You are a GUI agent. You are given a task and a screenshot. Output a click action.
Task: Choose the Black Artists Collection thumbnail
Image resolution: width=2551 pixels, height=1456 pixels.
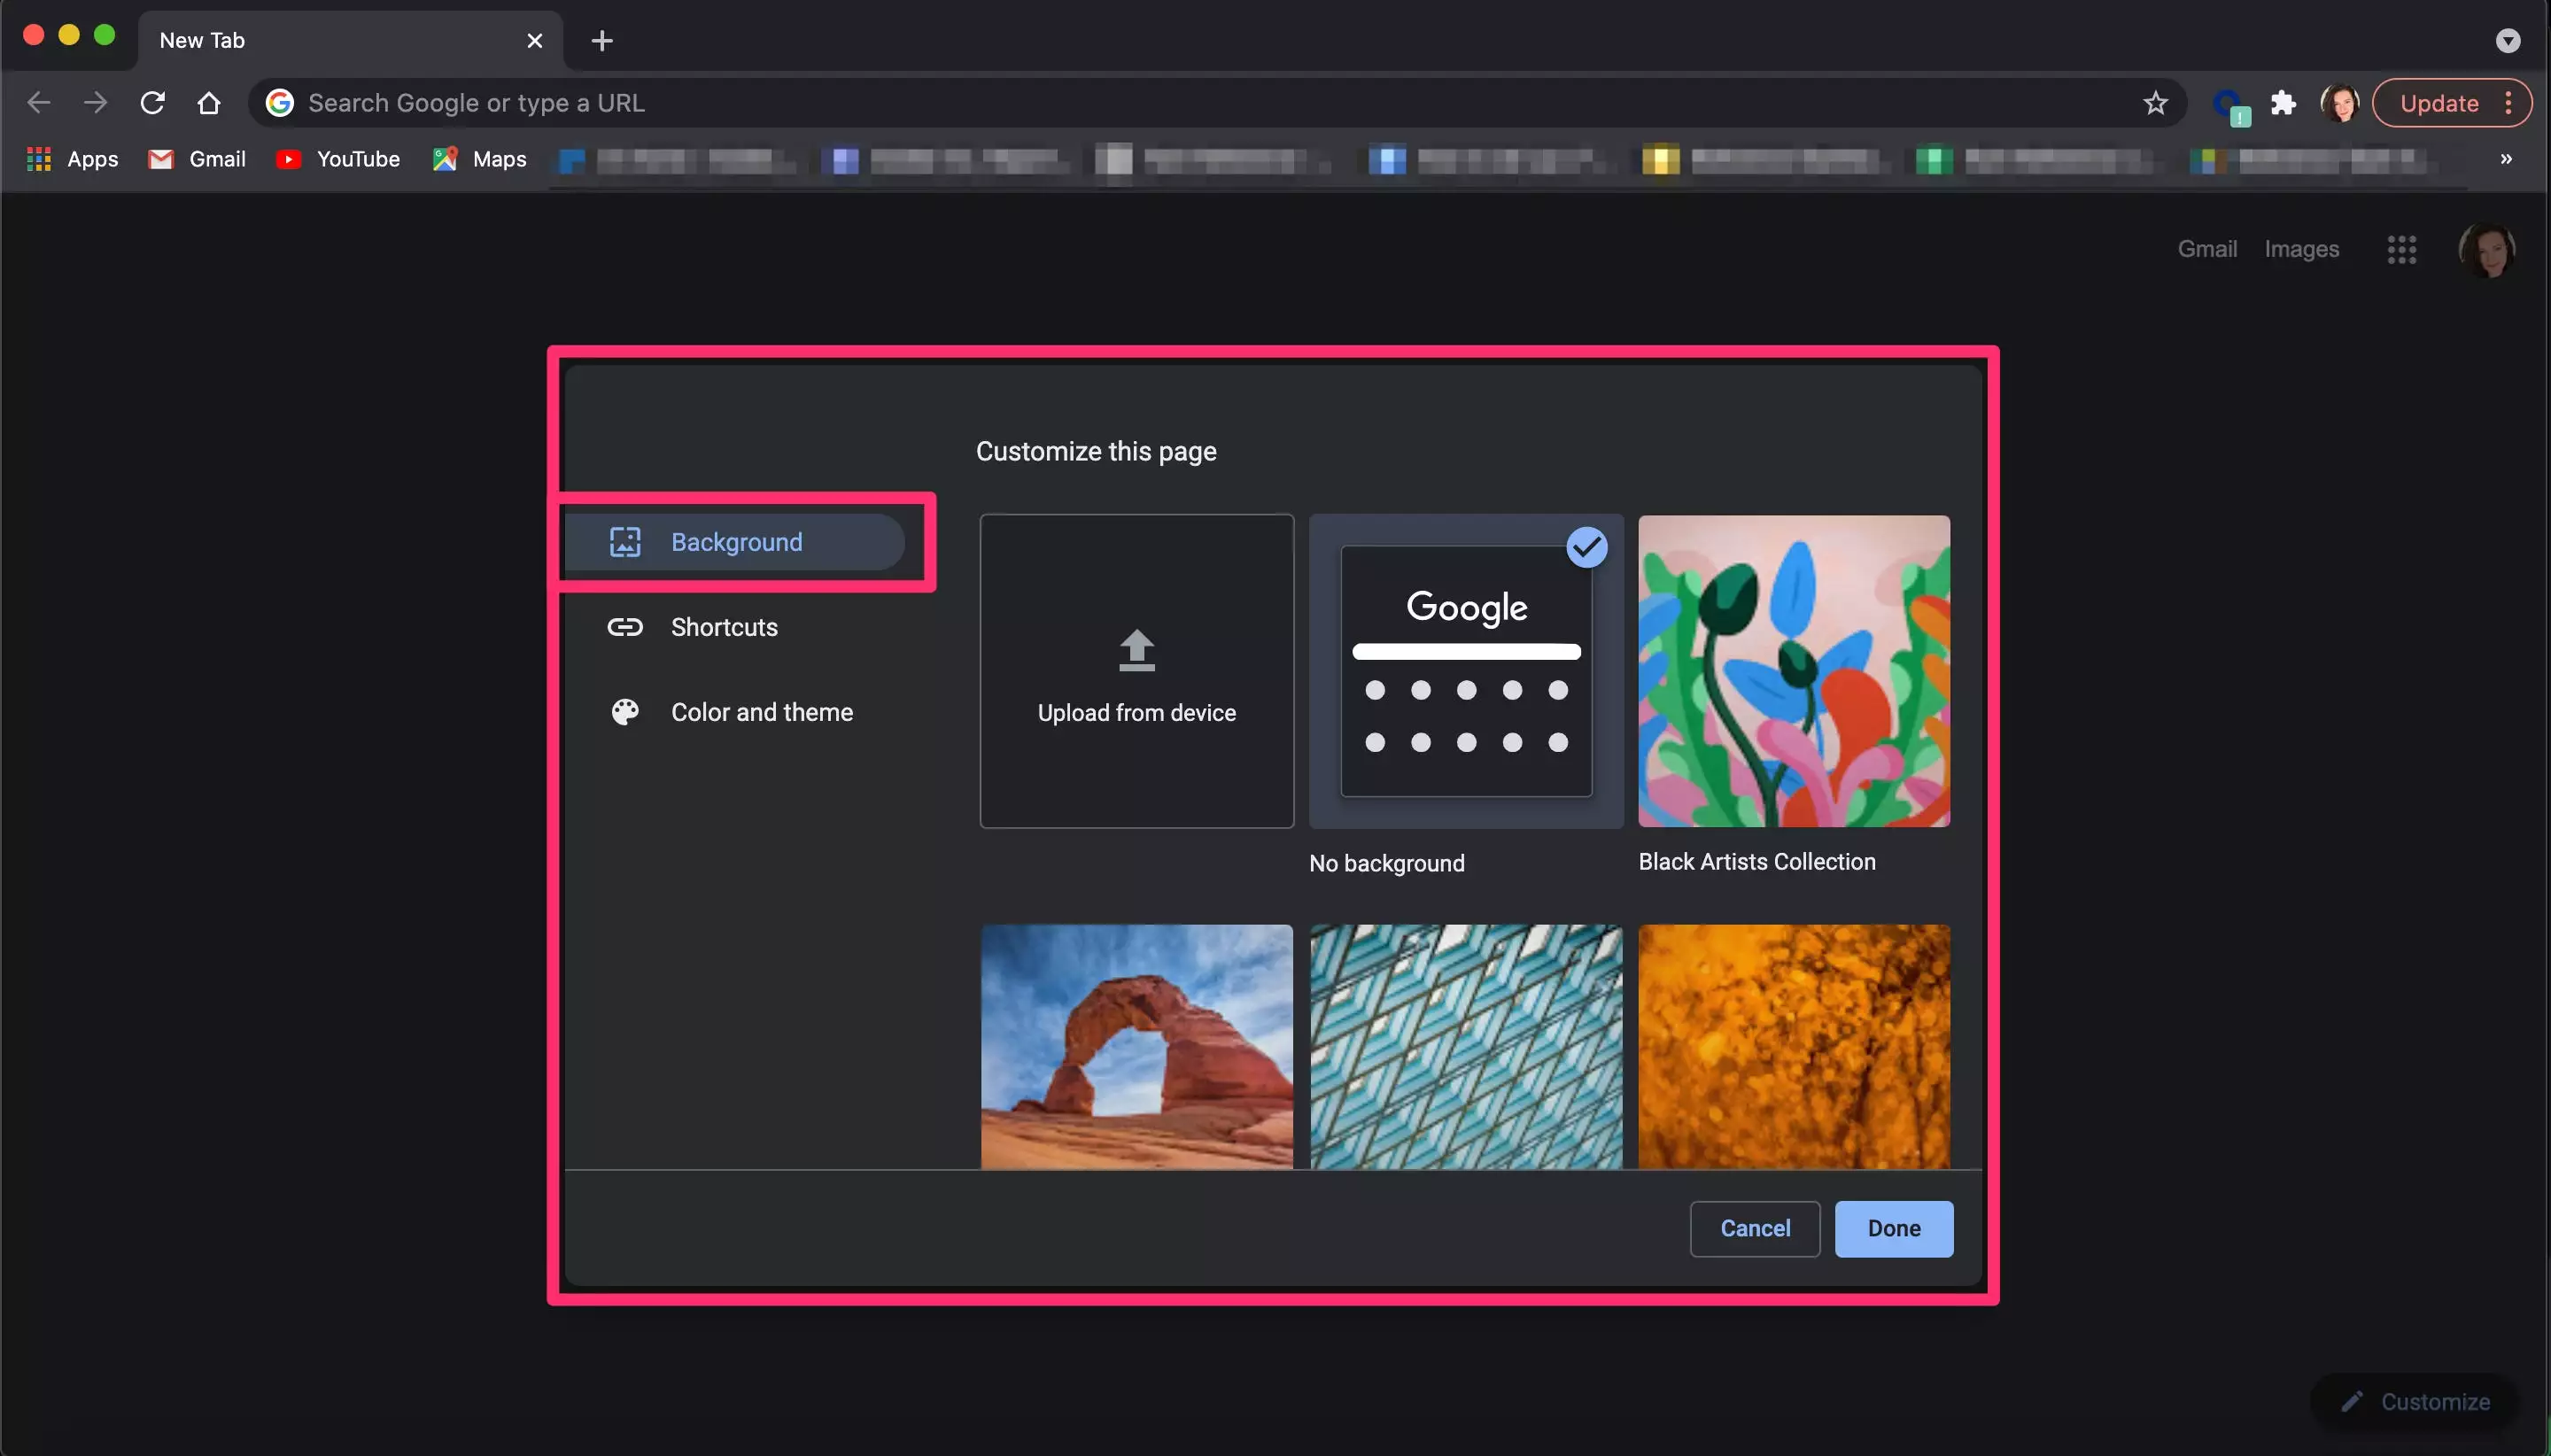coord(1793,671)
